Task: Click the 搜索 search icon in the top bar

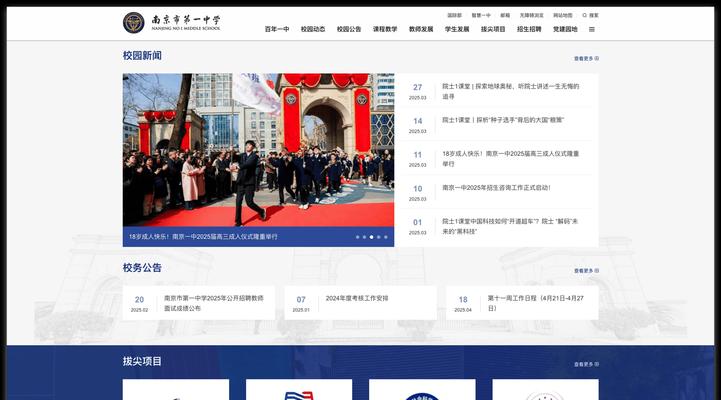Action: (590, 15)
